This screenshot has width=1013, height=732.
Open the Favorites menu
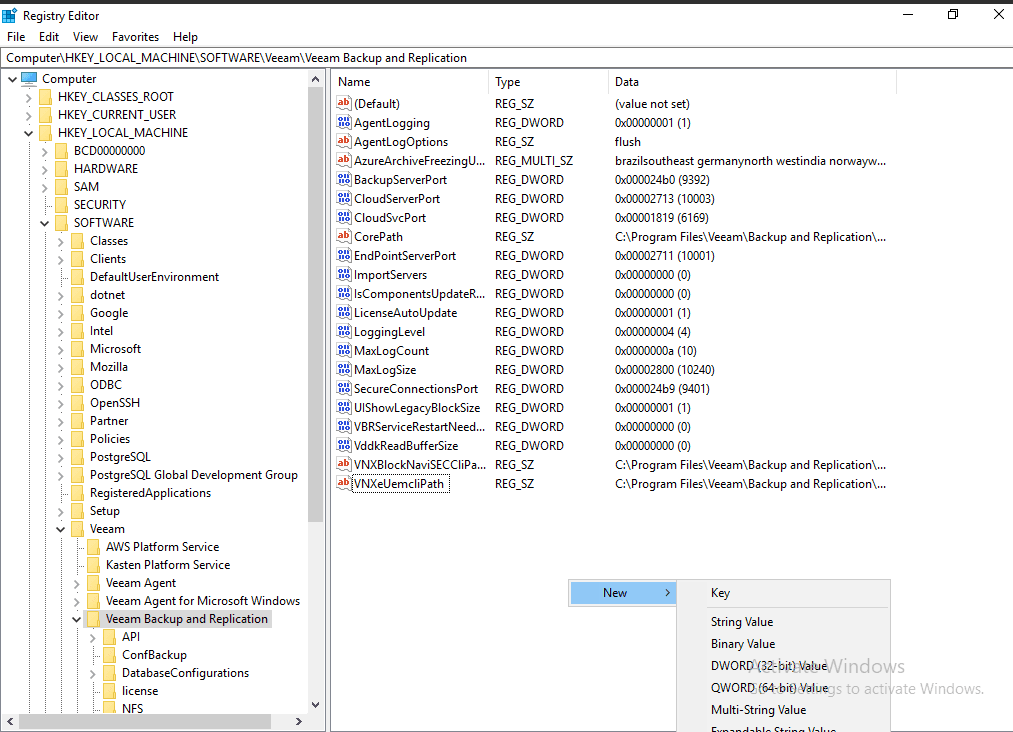136,37
